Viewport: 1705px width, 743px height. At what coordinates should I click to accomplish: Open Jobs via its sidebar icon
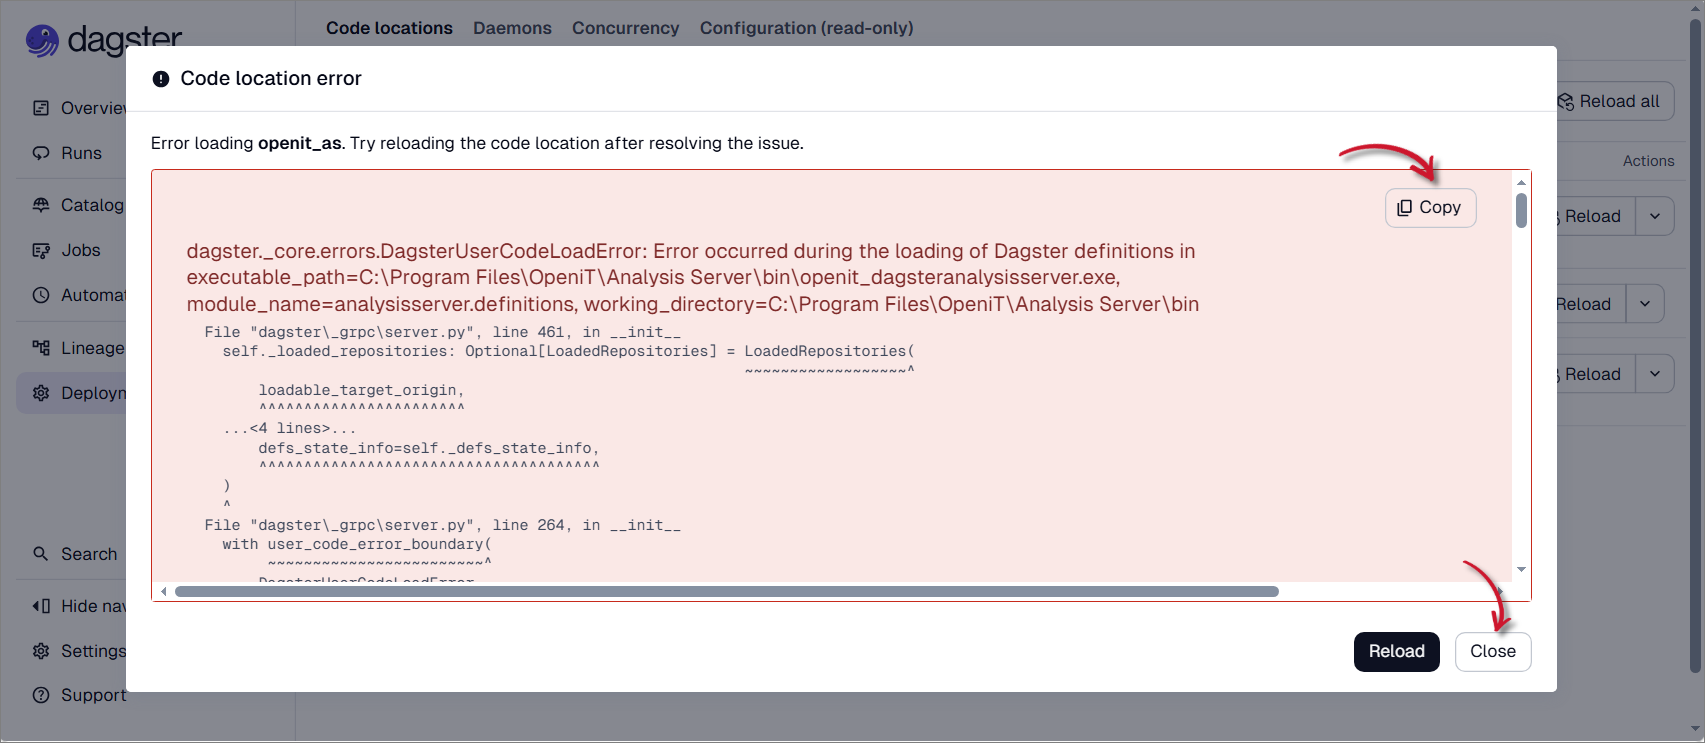pos(41,250)
